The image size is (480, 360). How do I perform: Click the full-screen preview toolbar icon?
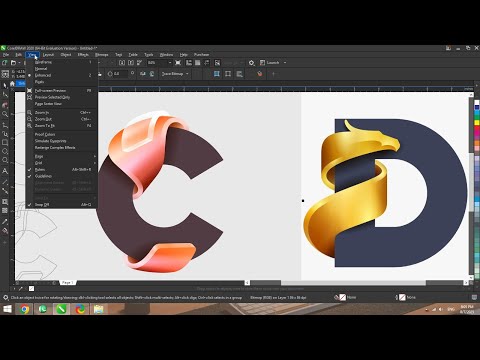pos(178,63)
